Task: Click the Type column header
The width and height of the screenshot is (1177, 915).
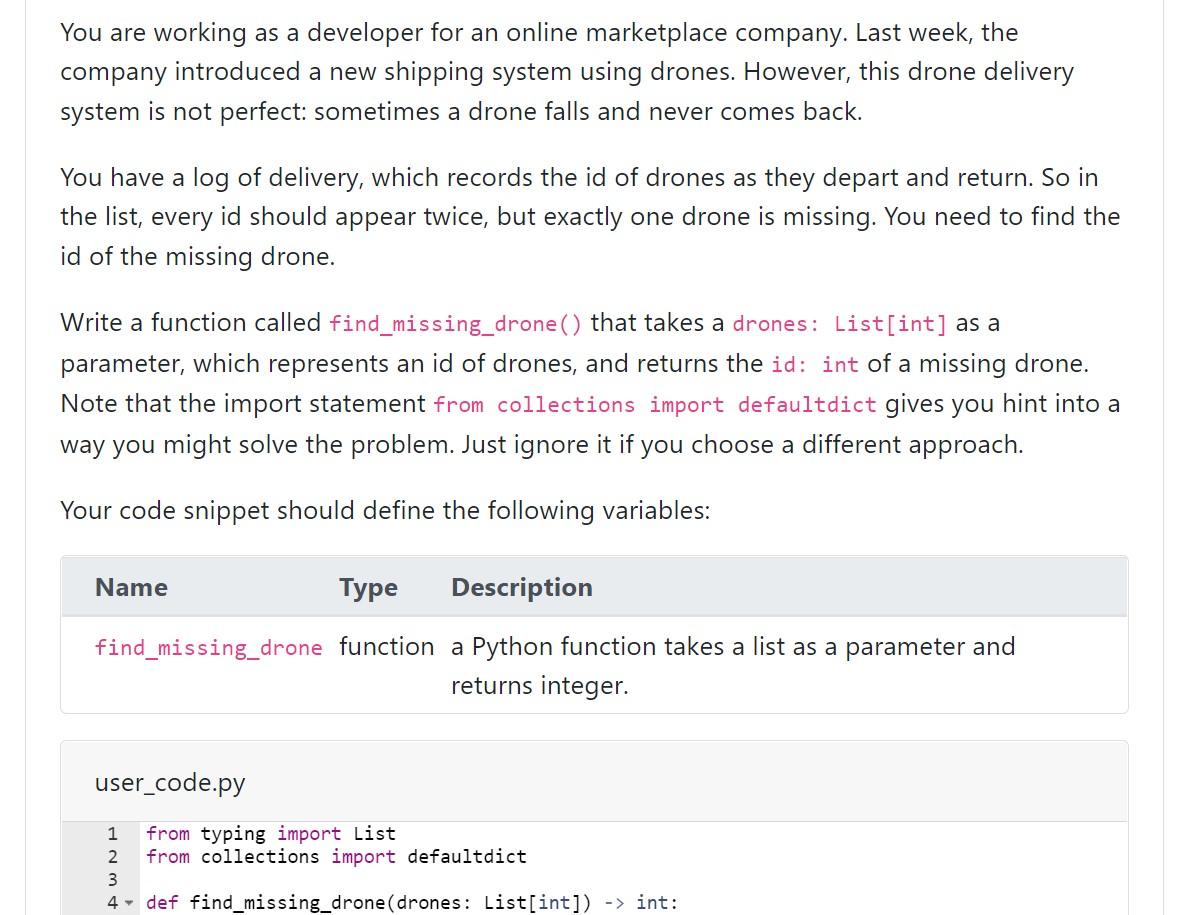Action: tap(367, 587)
